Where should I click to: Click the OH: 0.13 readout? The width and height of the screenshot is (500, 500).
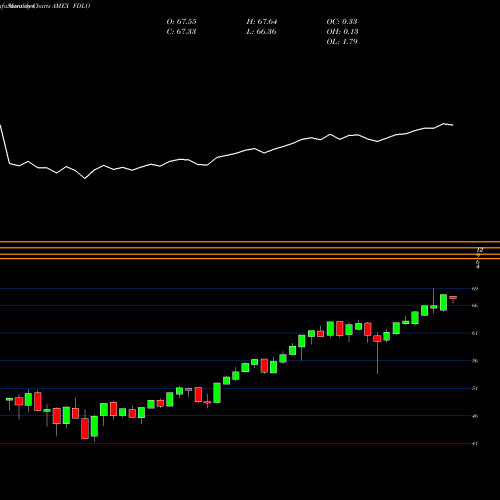click(342, 32)
